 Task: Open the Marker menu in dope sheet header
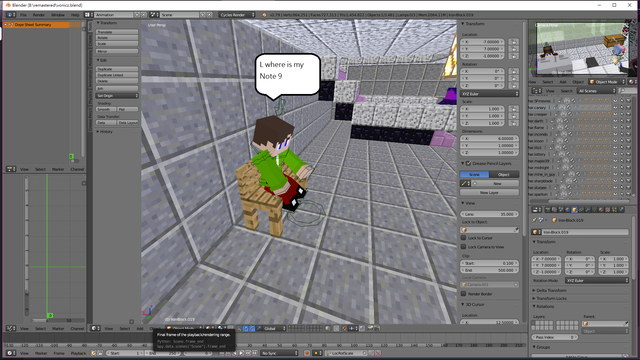tap(58, 169)
